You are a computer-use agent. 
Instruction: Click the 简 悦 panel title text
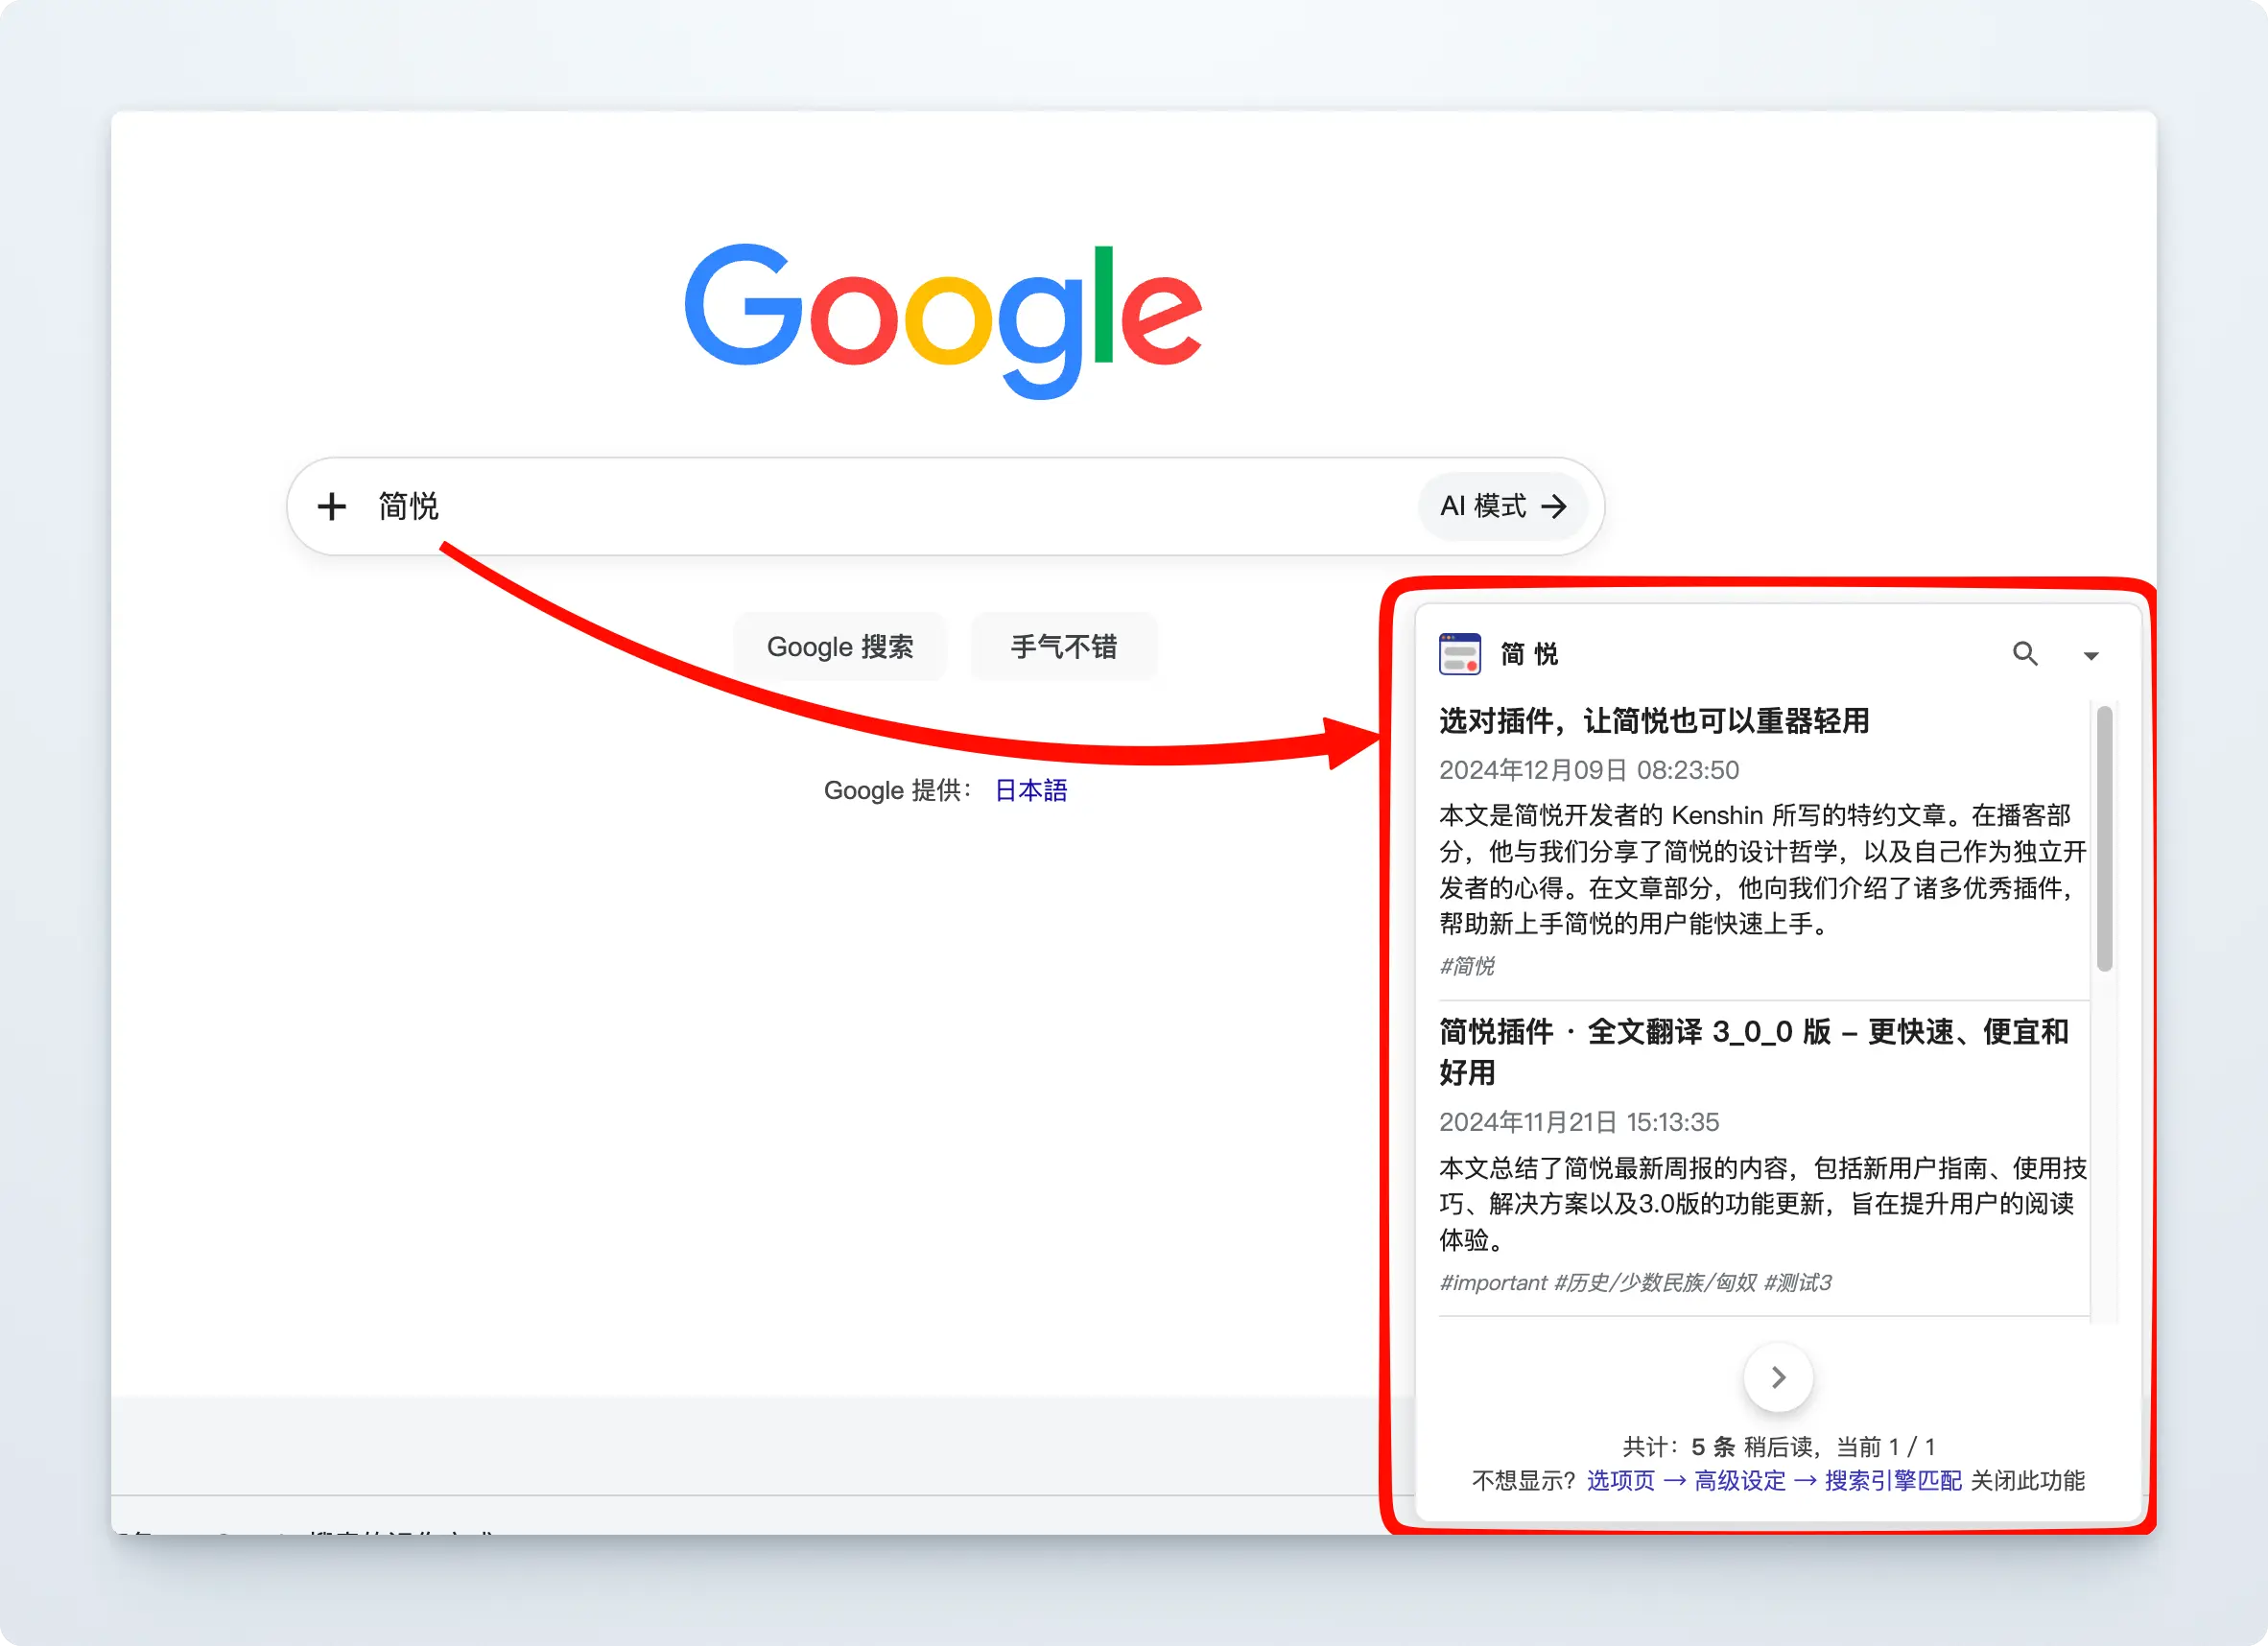tap(1529, 654)
